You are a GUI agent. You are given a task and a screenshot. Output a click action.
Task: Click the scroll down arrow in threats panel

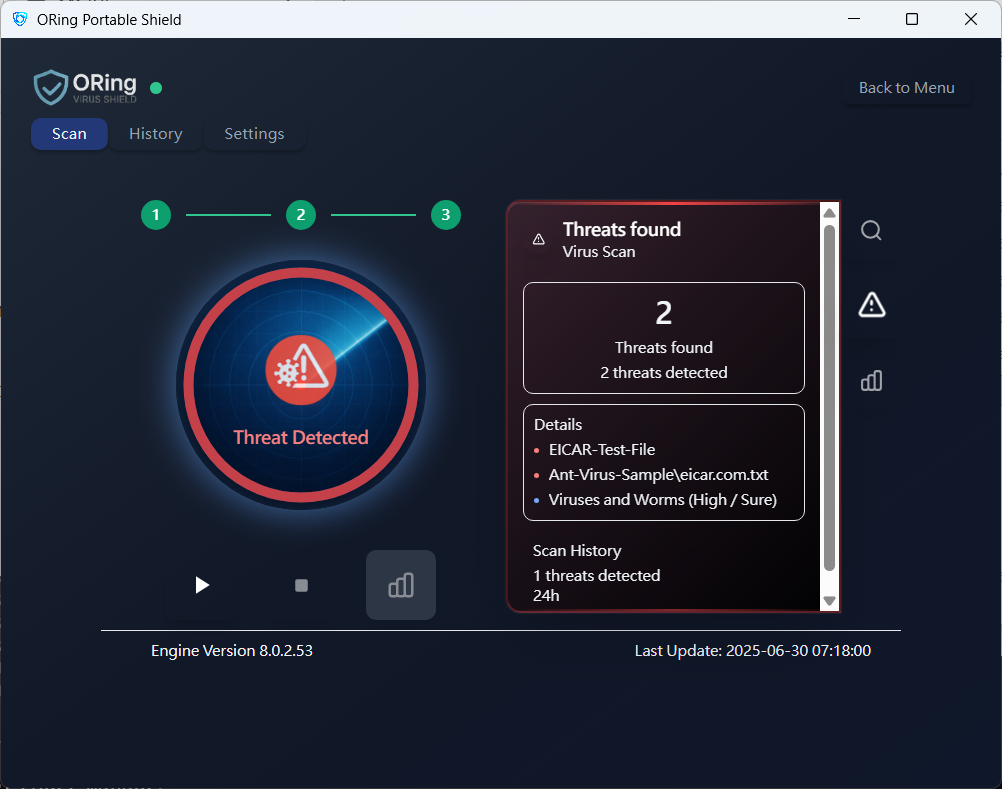pyautogui.click(x=829, y=601)
